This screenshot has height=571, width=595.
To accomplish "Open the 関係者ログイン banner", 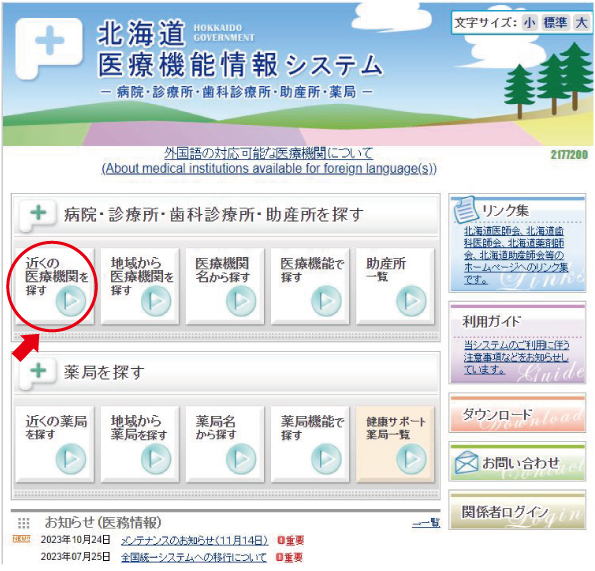I will pos(517,510).
